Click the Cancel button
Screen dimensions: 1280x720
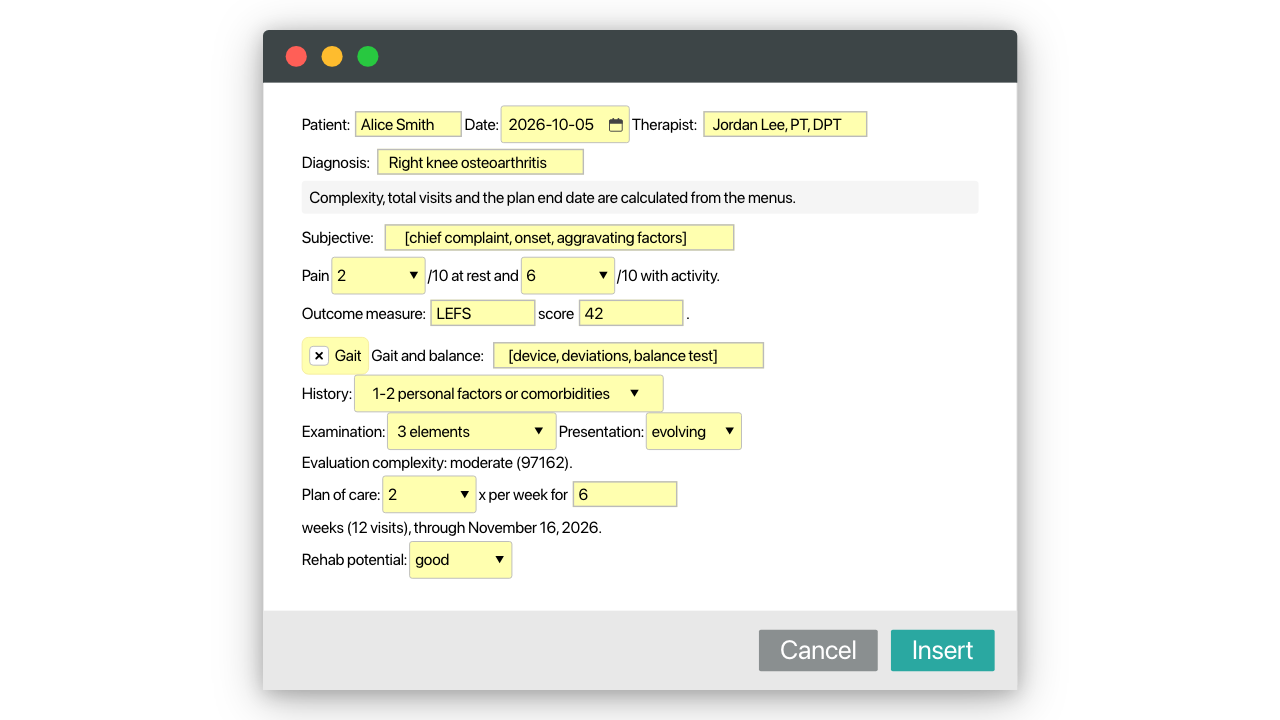coord(818,650)
